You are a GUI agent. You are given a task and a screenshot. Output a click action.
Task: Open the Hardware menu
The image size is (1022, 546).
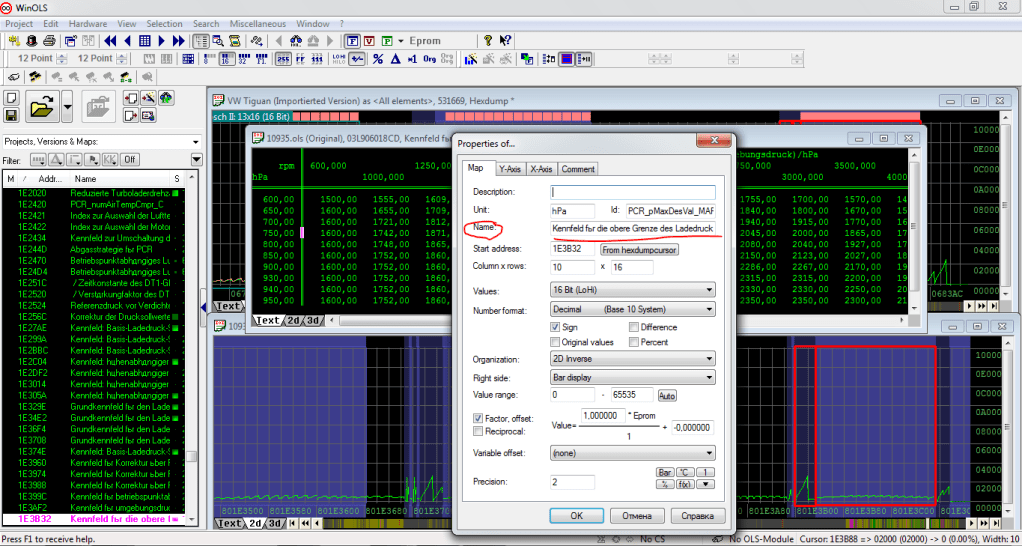pos(88,23)
